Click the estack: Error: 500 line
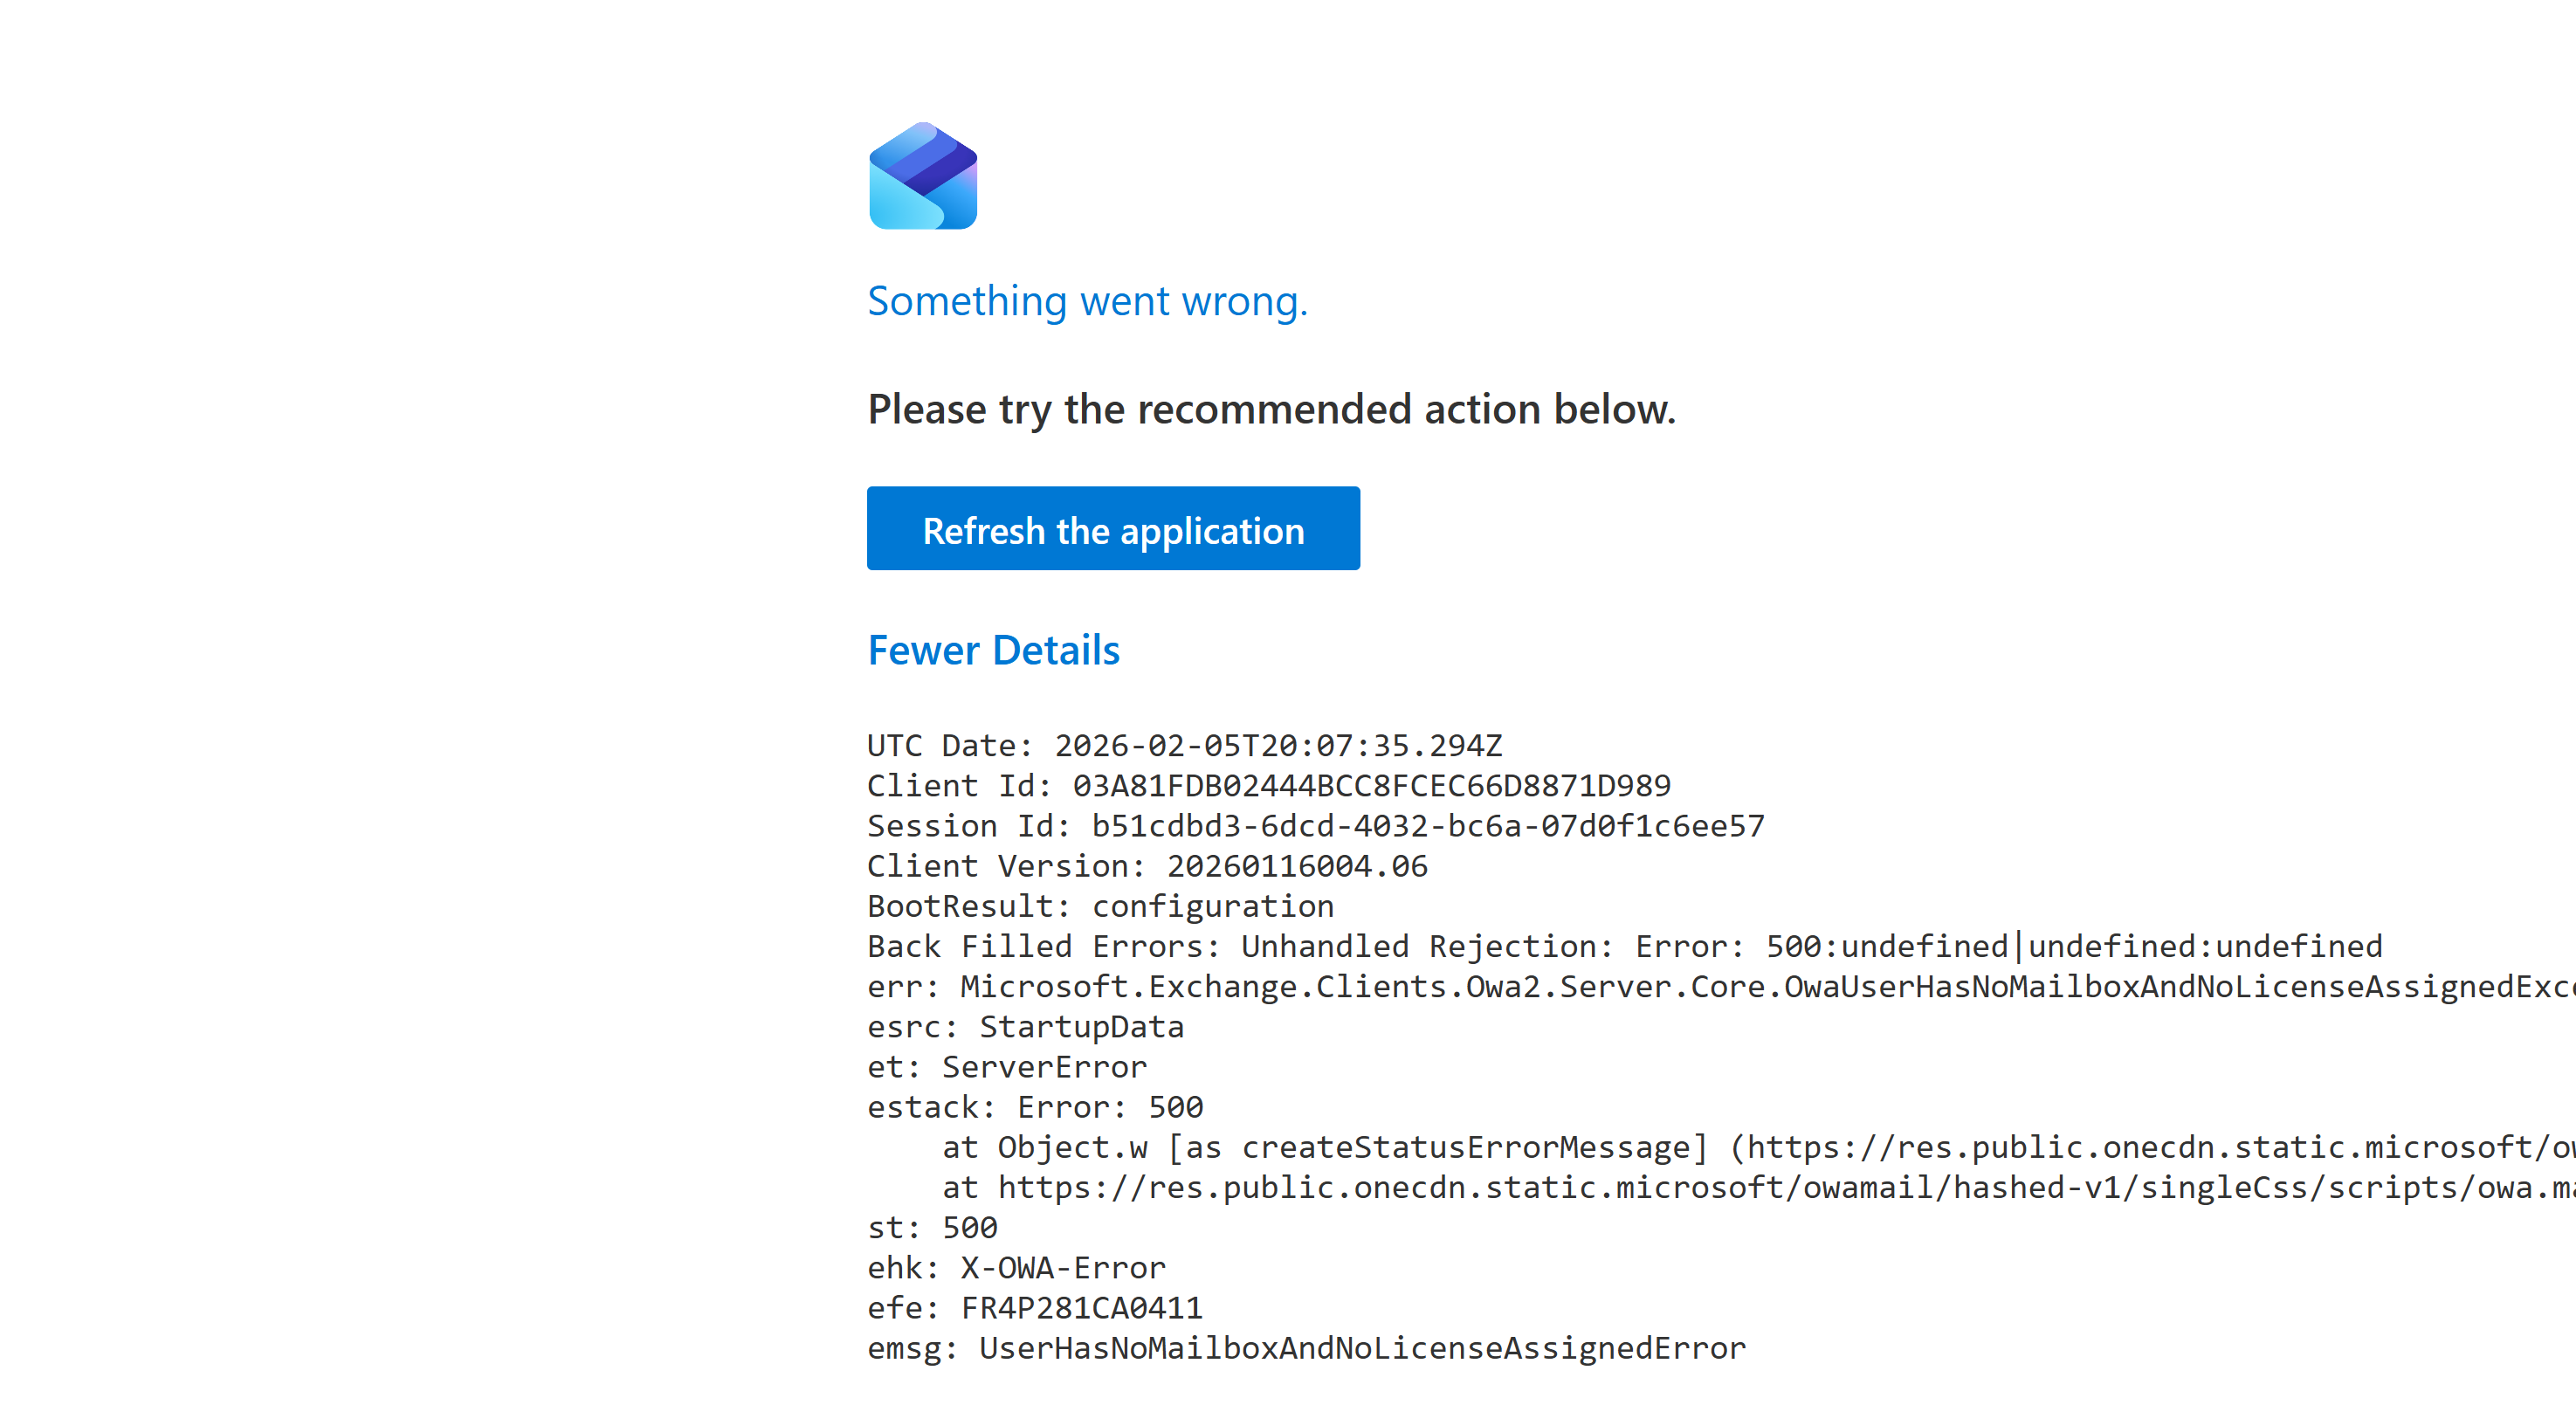This screenshot has height=1405, width=2576. (x=1035, y=1107)
